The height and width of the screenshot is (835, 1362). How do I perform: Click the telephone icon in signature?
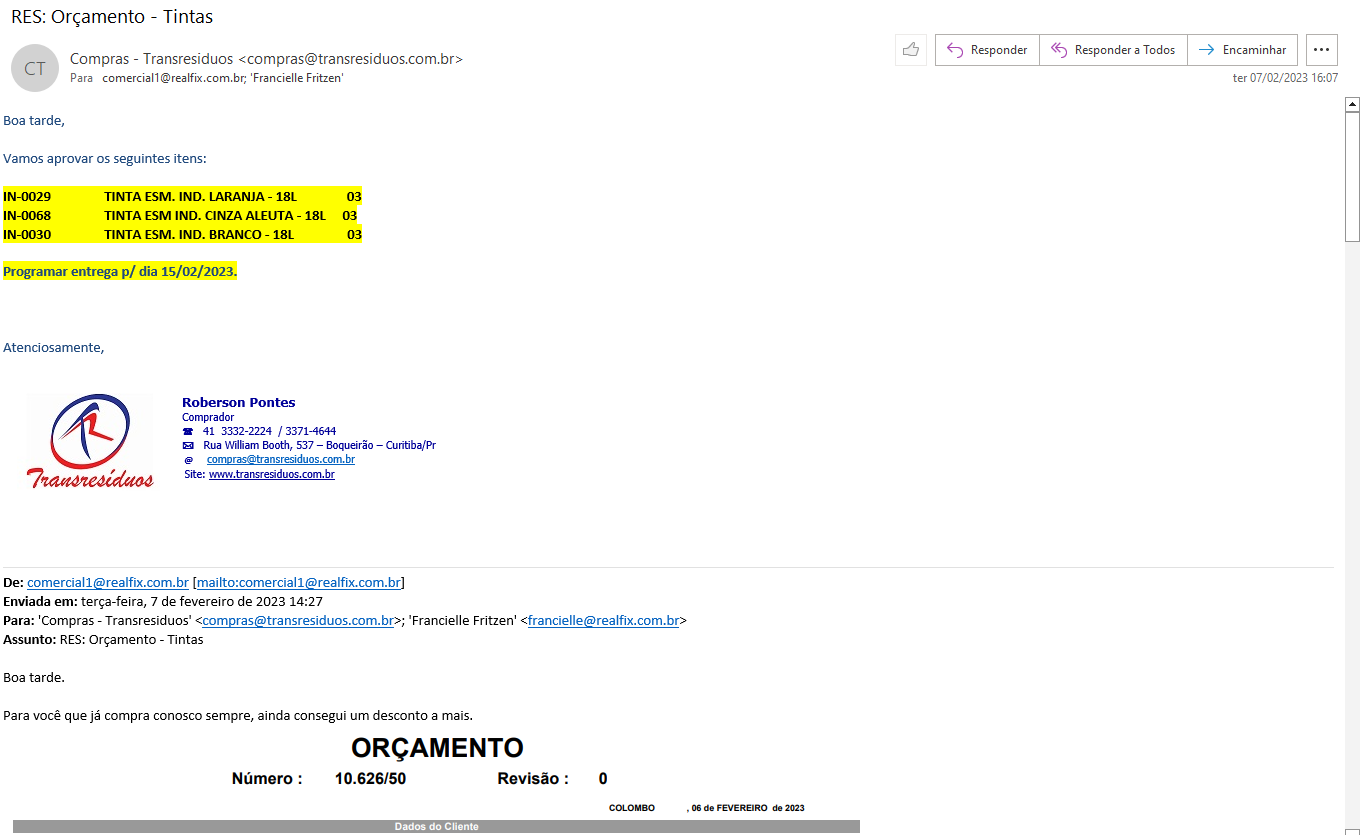tap(188, 431)
